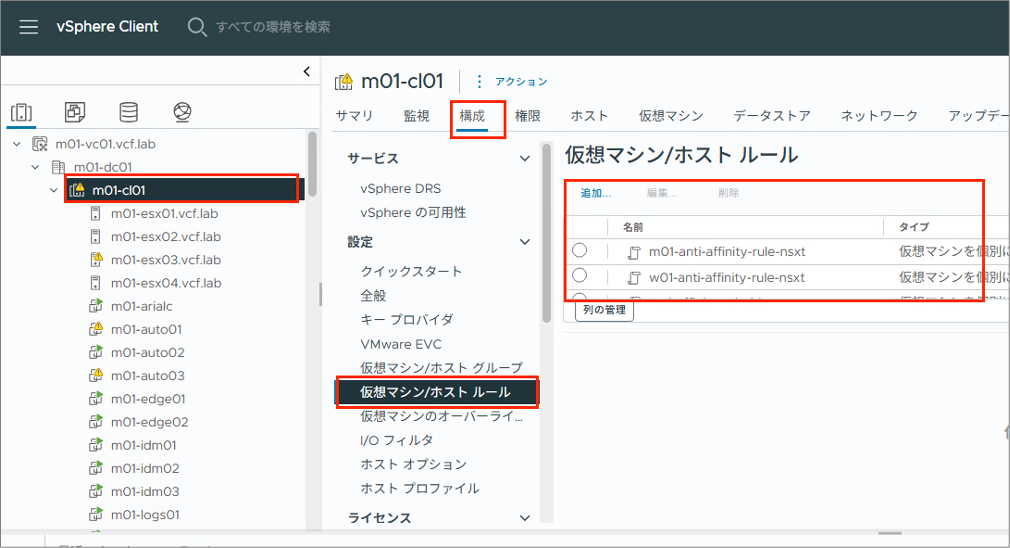
Task: Click the configuration menu vertical scrollbar
Action: pyautogui.click(x=546, y=233)
